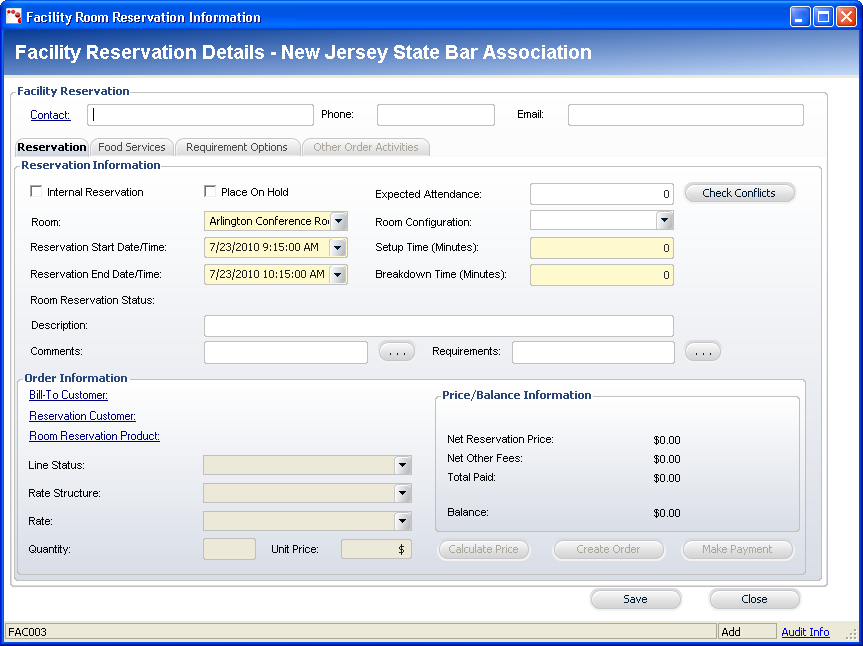Grab the resize grip in the status bar corner
The width and height of the screenshot is (863, 646).
tap(851, 633)
